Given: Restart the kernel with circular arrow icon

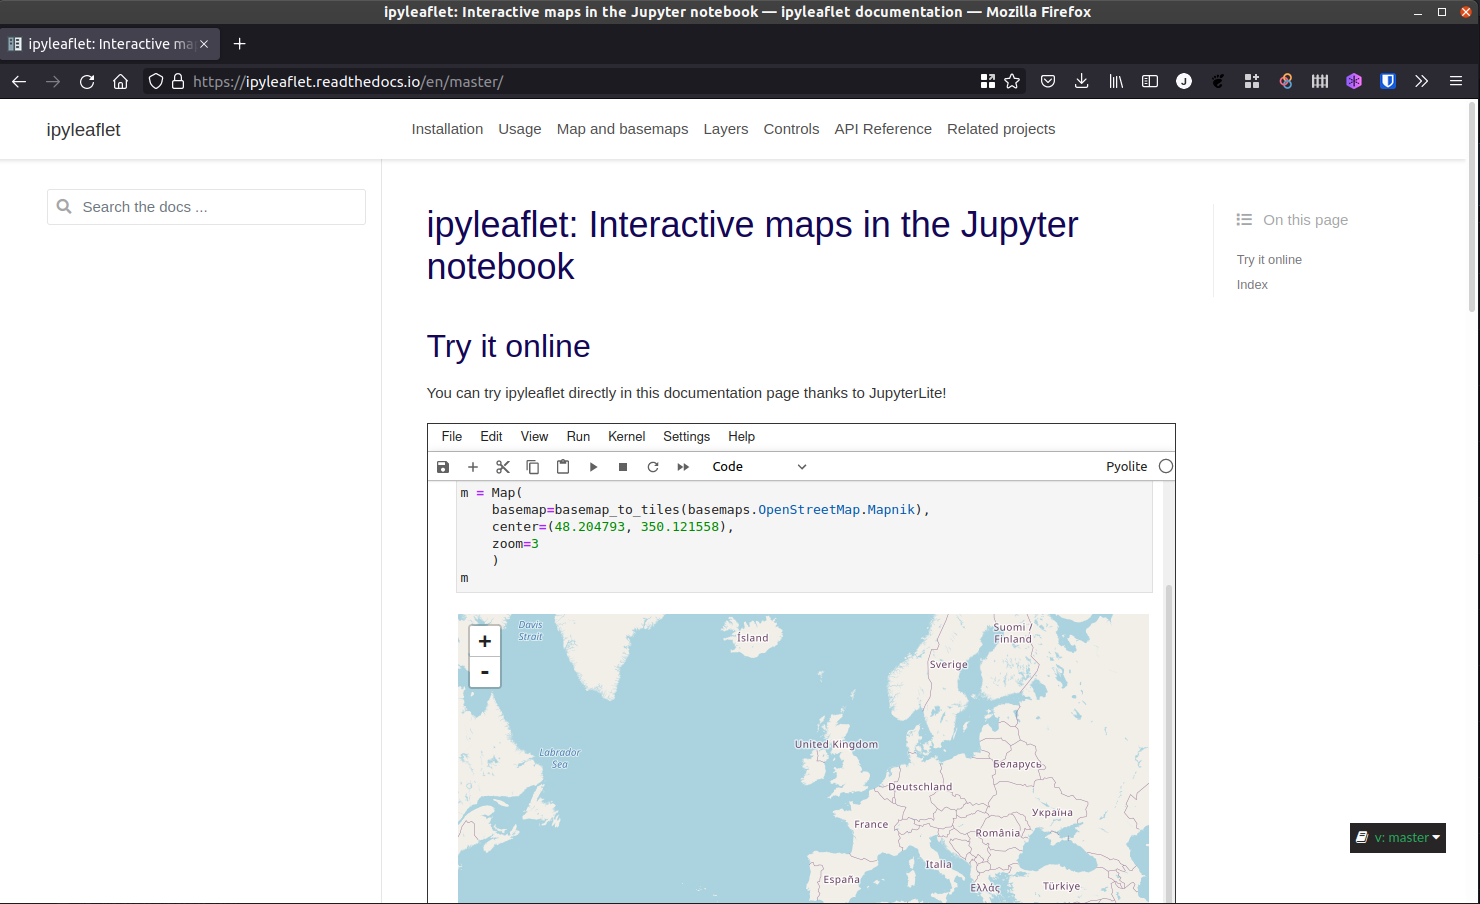Looking at the screenshot, I should pyautogui.click(x=653, y=467).
